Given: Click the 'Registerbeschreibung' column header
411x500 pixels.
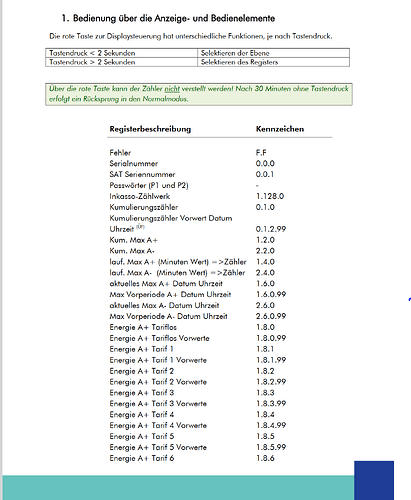Looking at the screenshot, I should click(150, 129).
